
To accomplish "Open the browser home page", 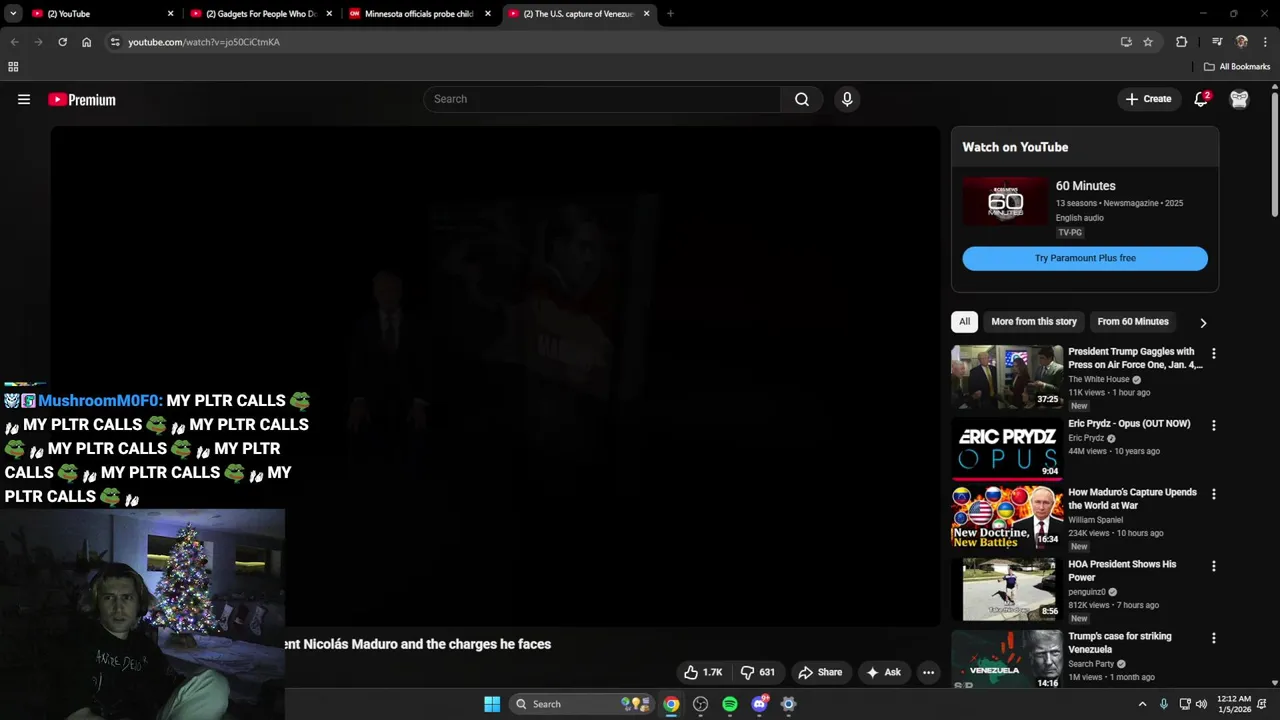I will coord(87,42).
